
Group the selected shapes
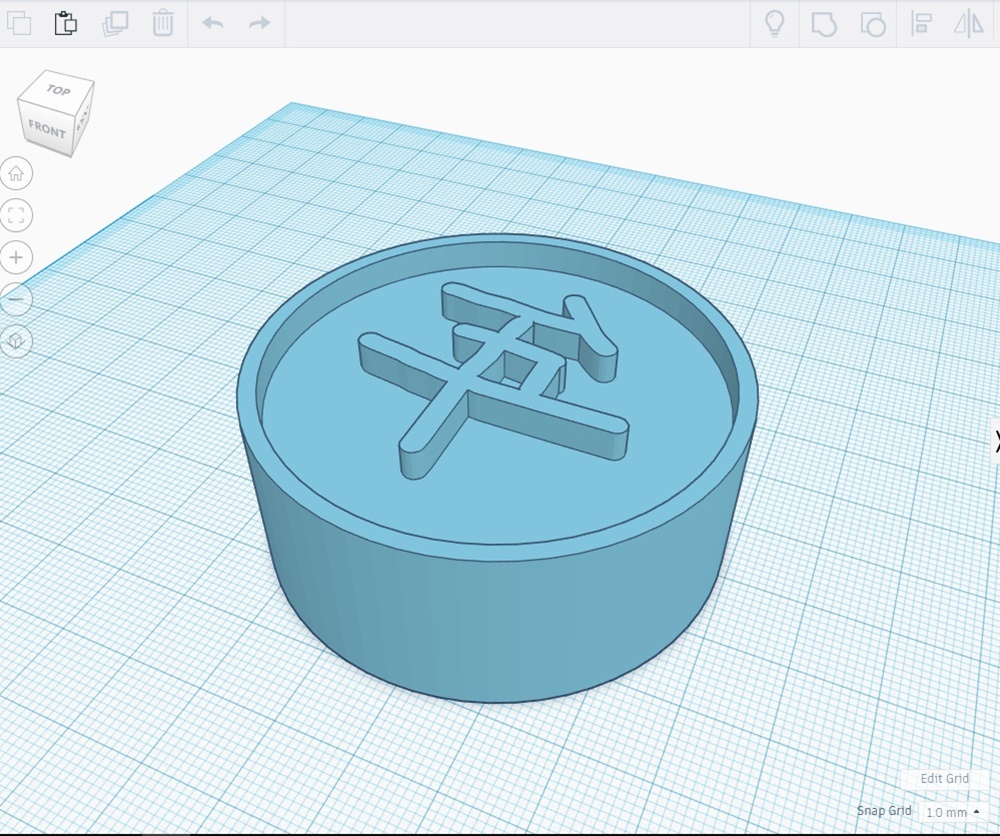click(x=823, y=24)
